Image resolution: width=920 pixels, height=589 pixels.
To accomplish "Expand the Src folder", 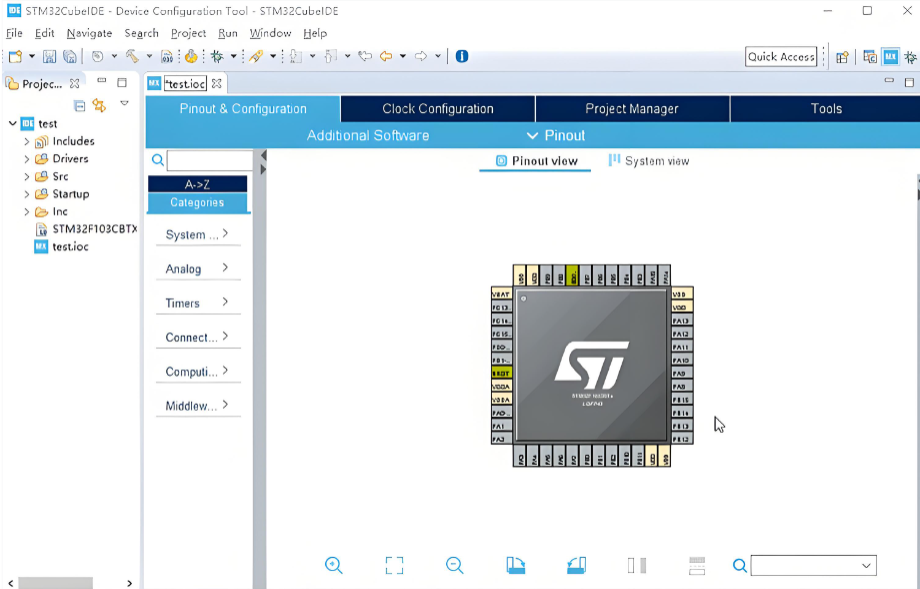I will click(26, 177).
